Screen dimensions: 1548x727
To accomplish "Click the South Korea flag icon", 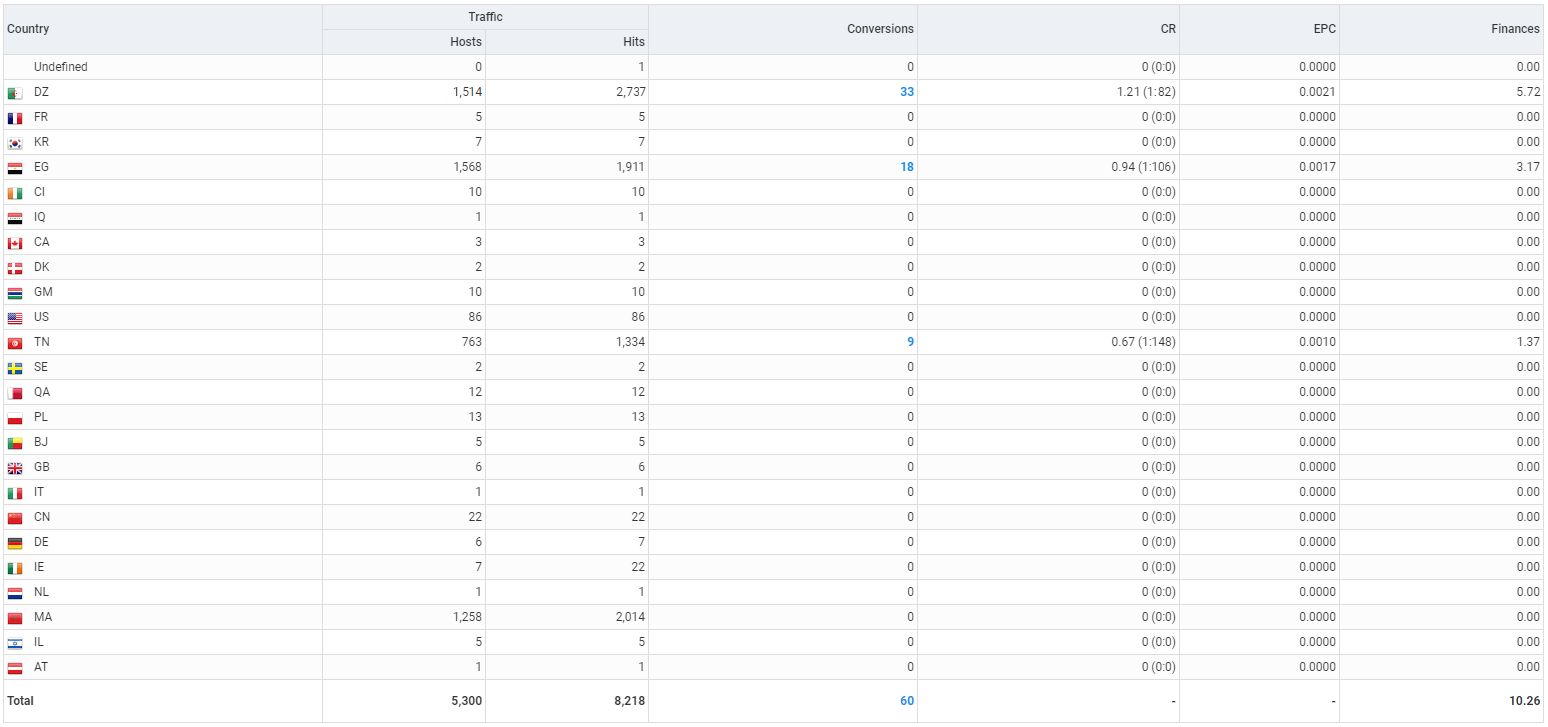I will coord(15,143).
